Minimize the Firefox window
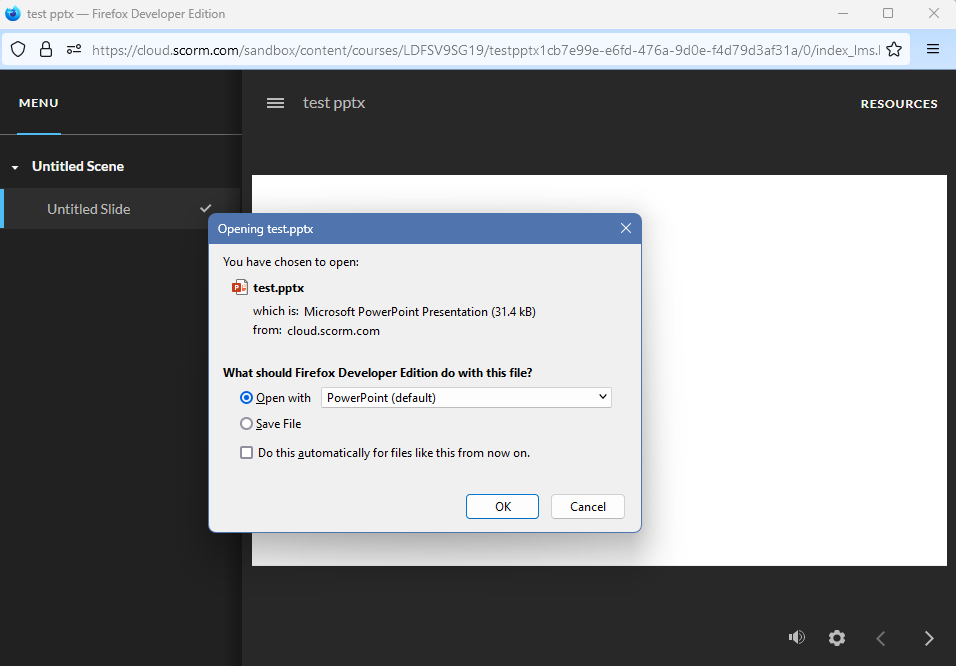The height and width of the screenshot is (666, 956). point(843,13)
